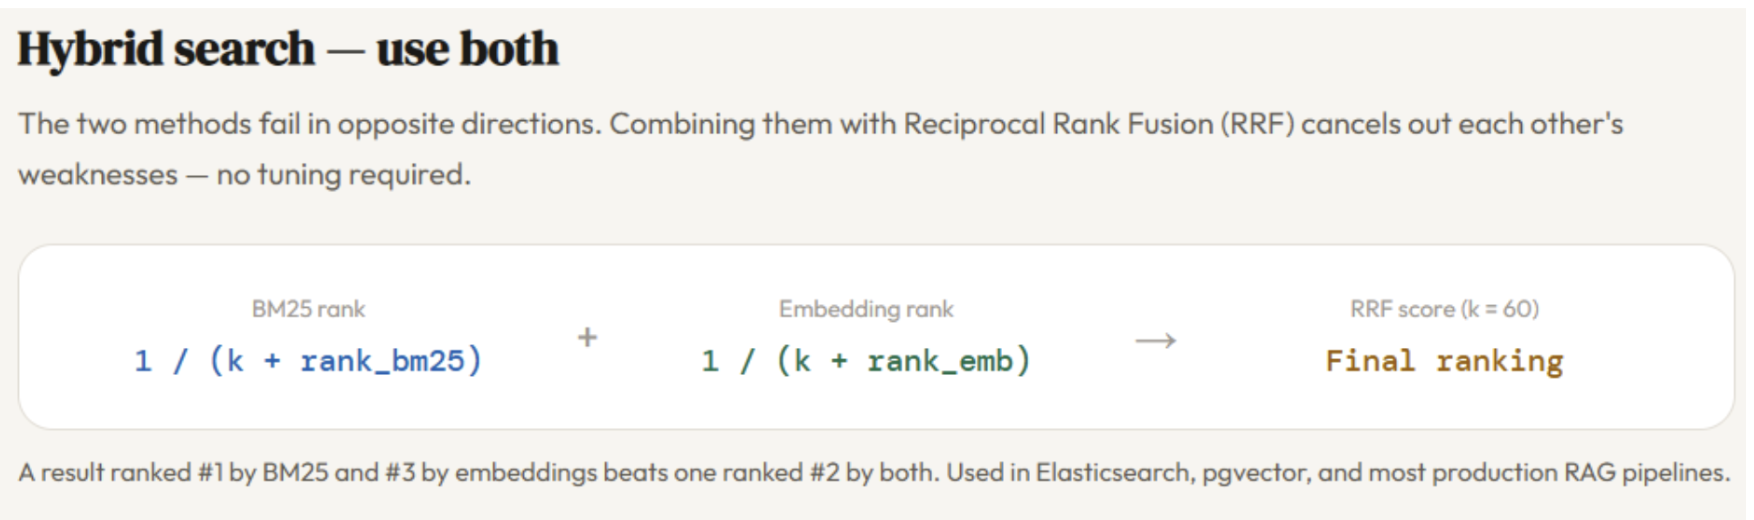Image resolution: width=1754 pixels, height=520 pixels.
Task: Click the blue rank_bm25 formula
Action: pyautogui.click(x=308, y=360)
